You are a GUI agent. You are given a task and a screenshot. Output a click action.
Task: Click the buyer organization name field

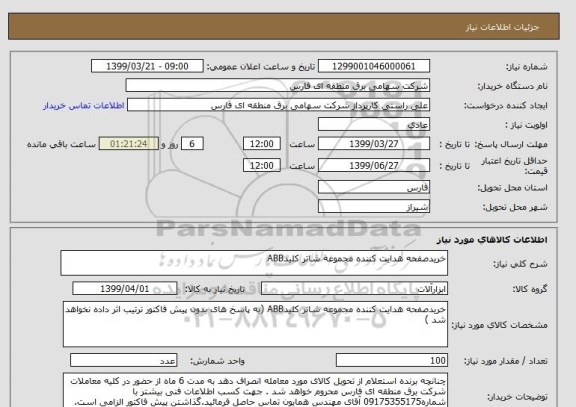click(x=278, y=86)
